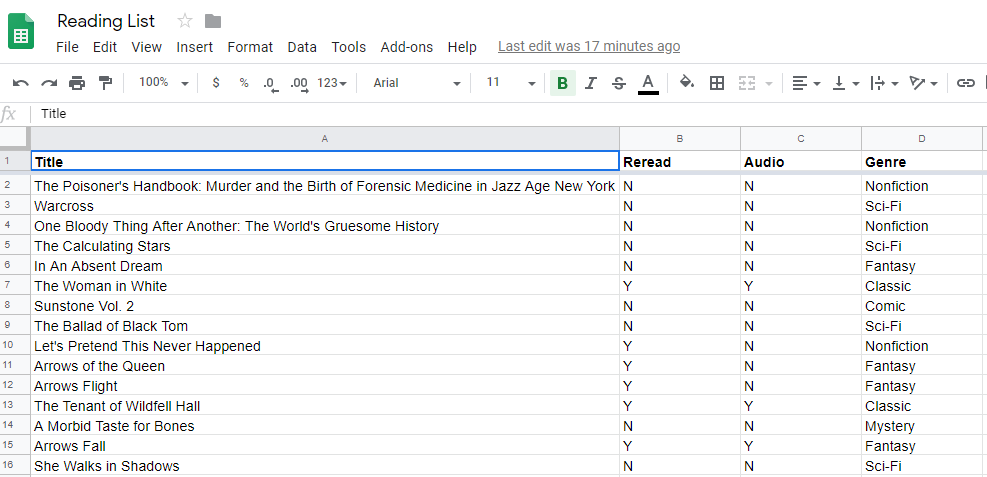This screenshot has width=987, height=477.
Task: Click the Undo arrow icon
Action: [21, 83]
